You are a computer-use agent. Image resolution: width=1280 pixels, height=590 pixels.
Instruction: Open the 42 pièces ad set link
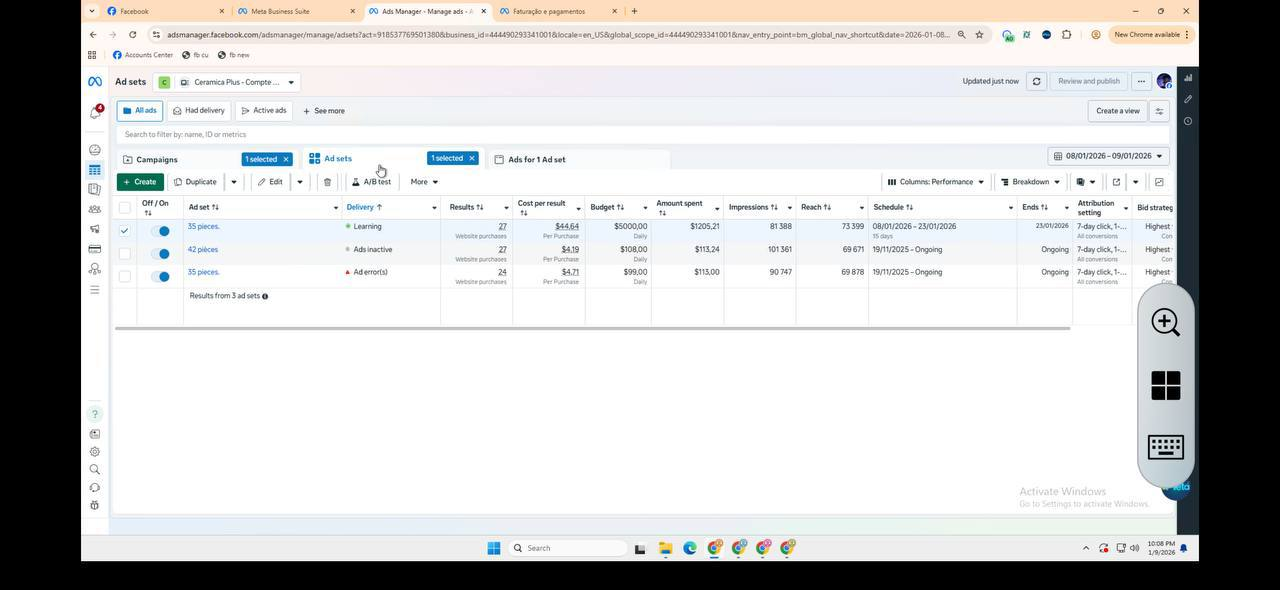tap(203, 249)
